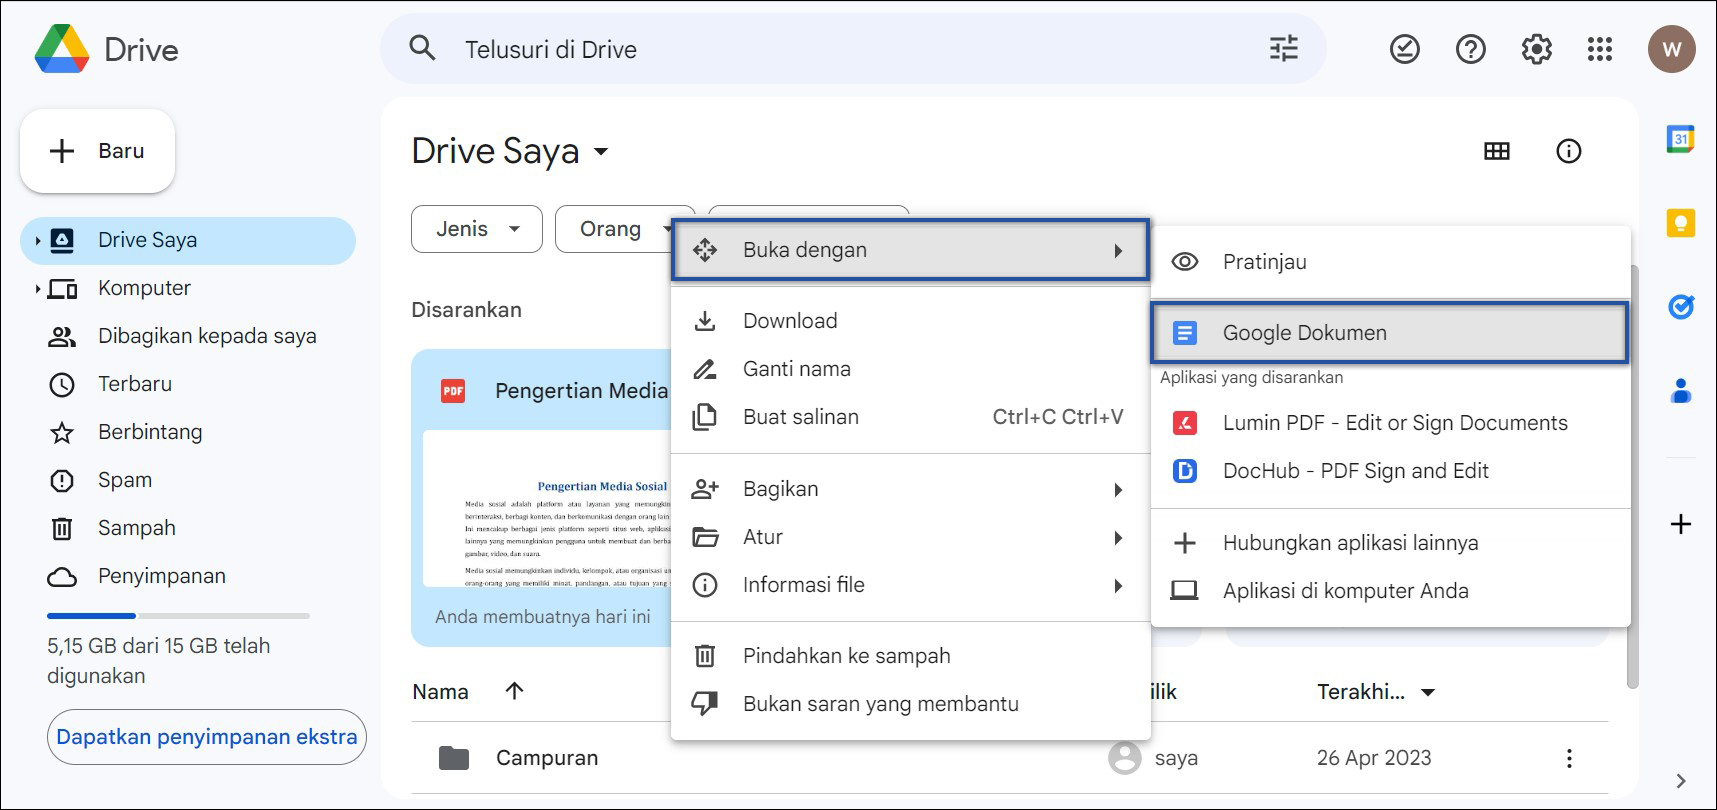Click the search magnifier icon
The width and height of the screenshot is (1717, 810).
point(422,48)
